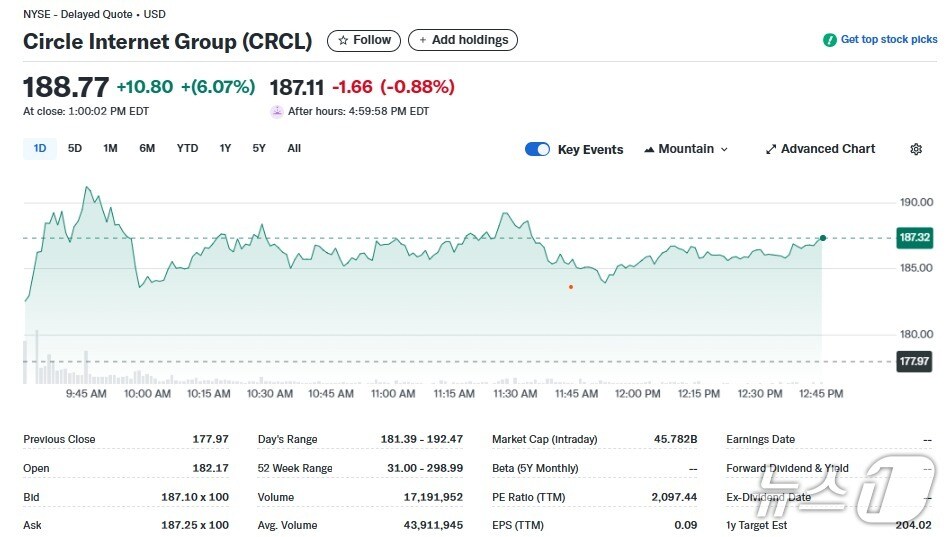Toggle the Key Events switch off
The height and width of the screenshot is (537, 949).
tap(537, 149)
